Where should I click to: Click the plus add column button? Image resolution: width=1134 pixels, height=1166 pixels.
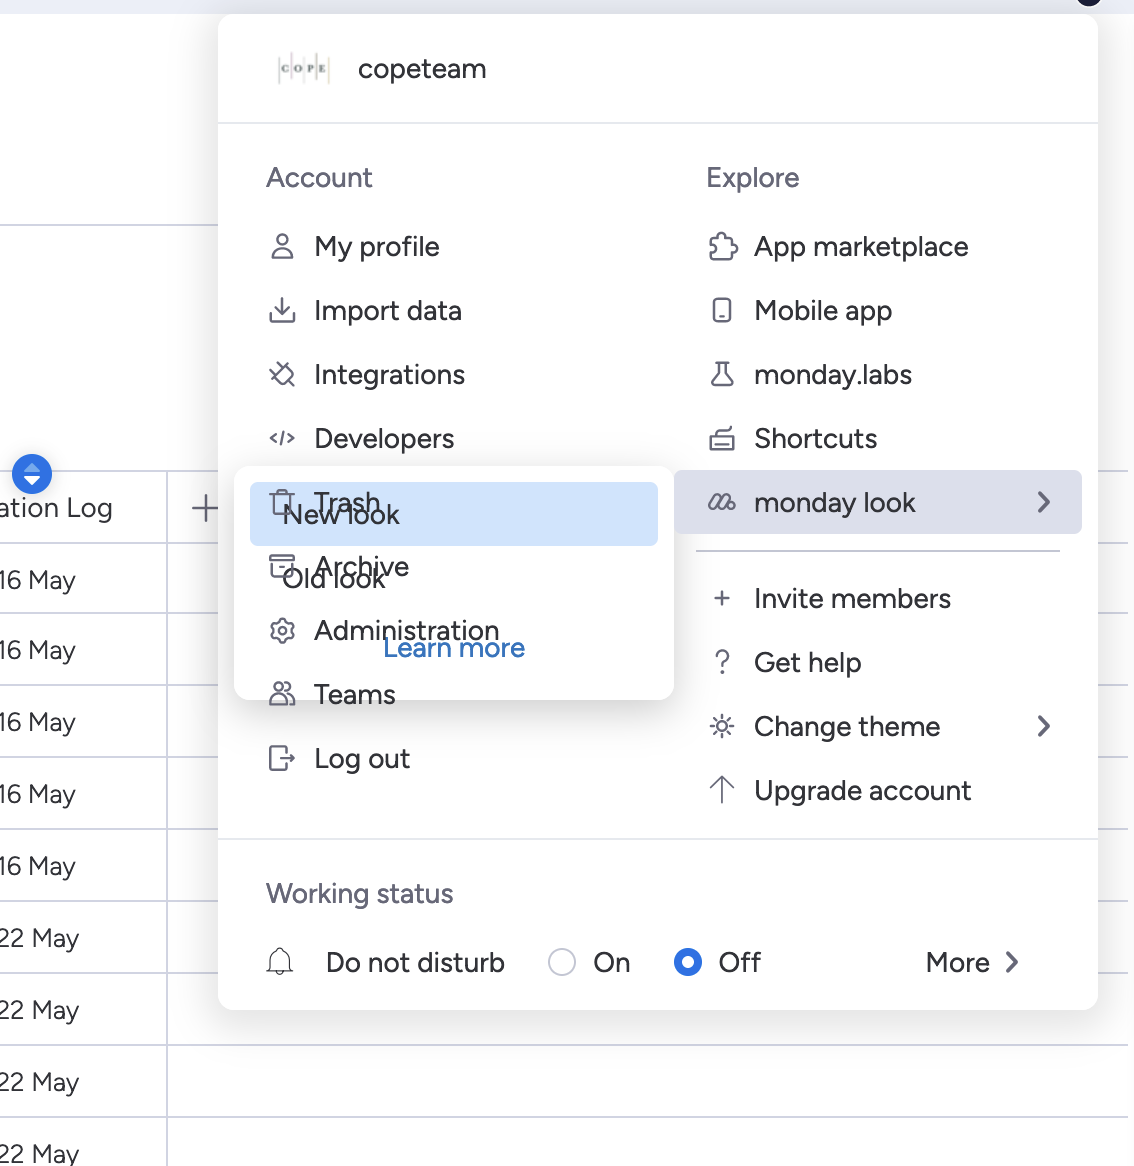point(204,508)
